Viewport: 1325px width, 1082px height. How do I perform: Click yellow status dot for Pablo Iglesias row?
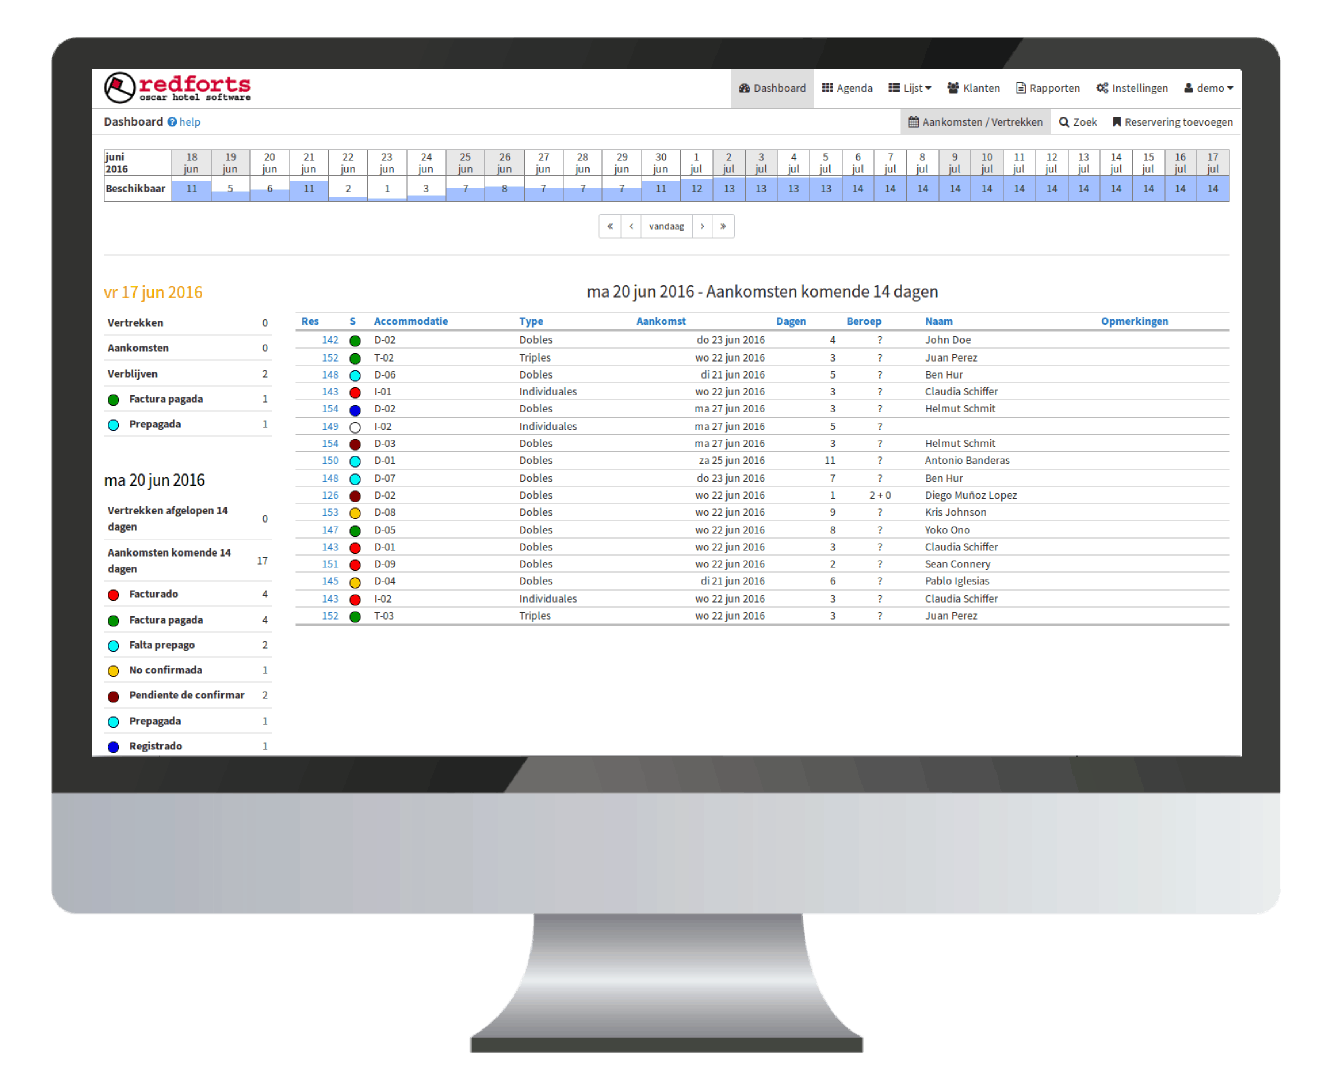click(x=355, y=583)
